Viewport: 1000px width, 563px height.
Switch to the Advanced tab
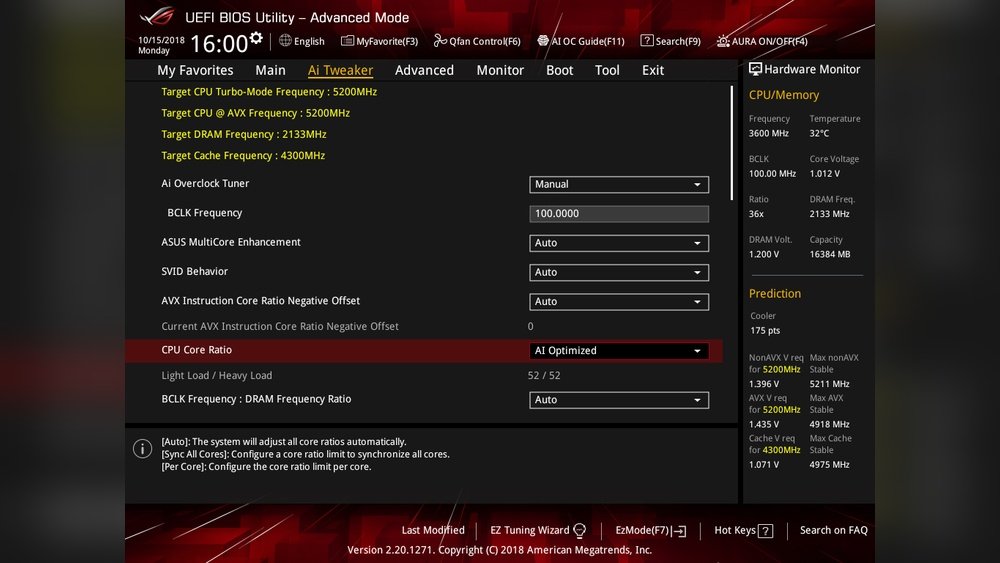(424, 70)
